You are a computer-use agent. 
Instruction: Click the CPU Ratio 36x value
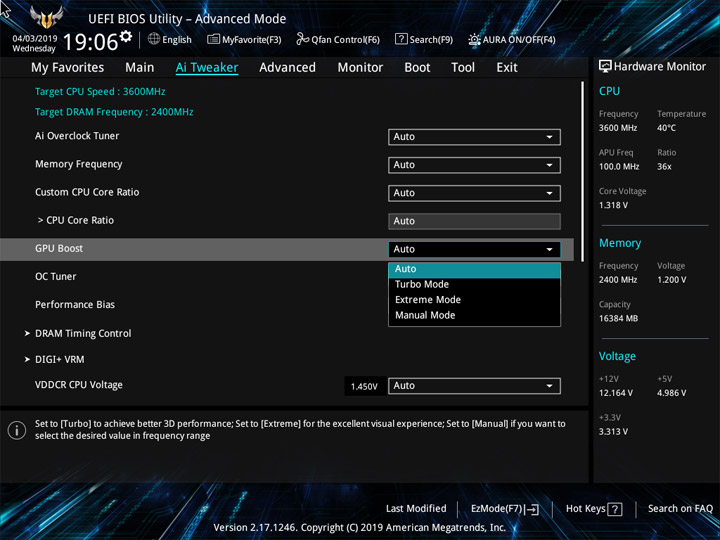pyautogui.click(x=664, y=167)
